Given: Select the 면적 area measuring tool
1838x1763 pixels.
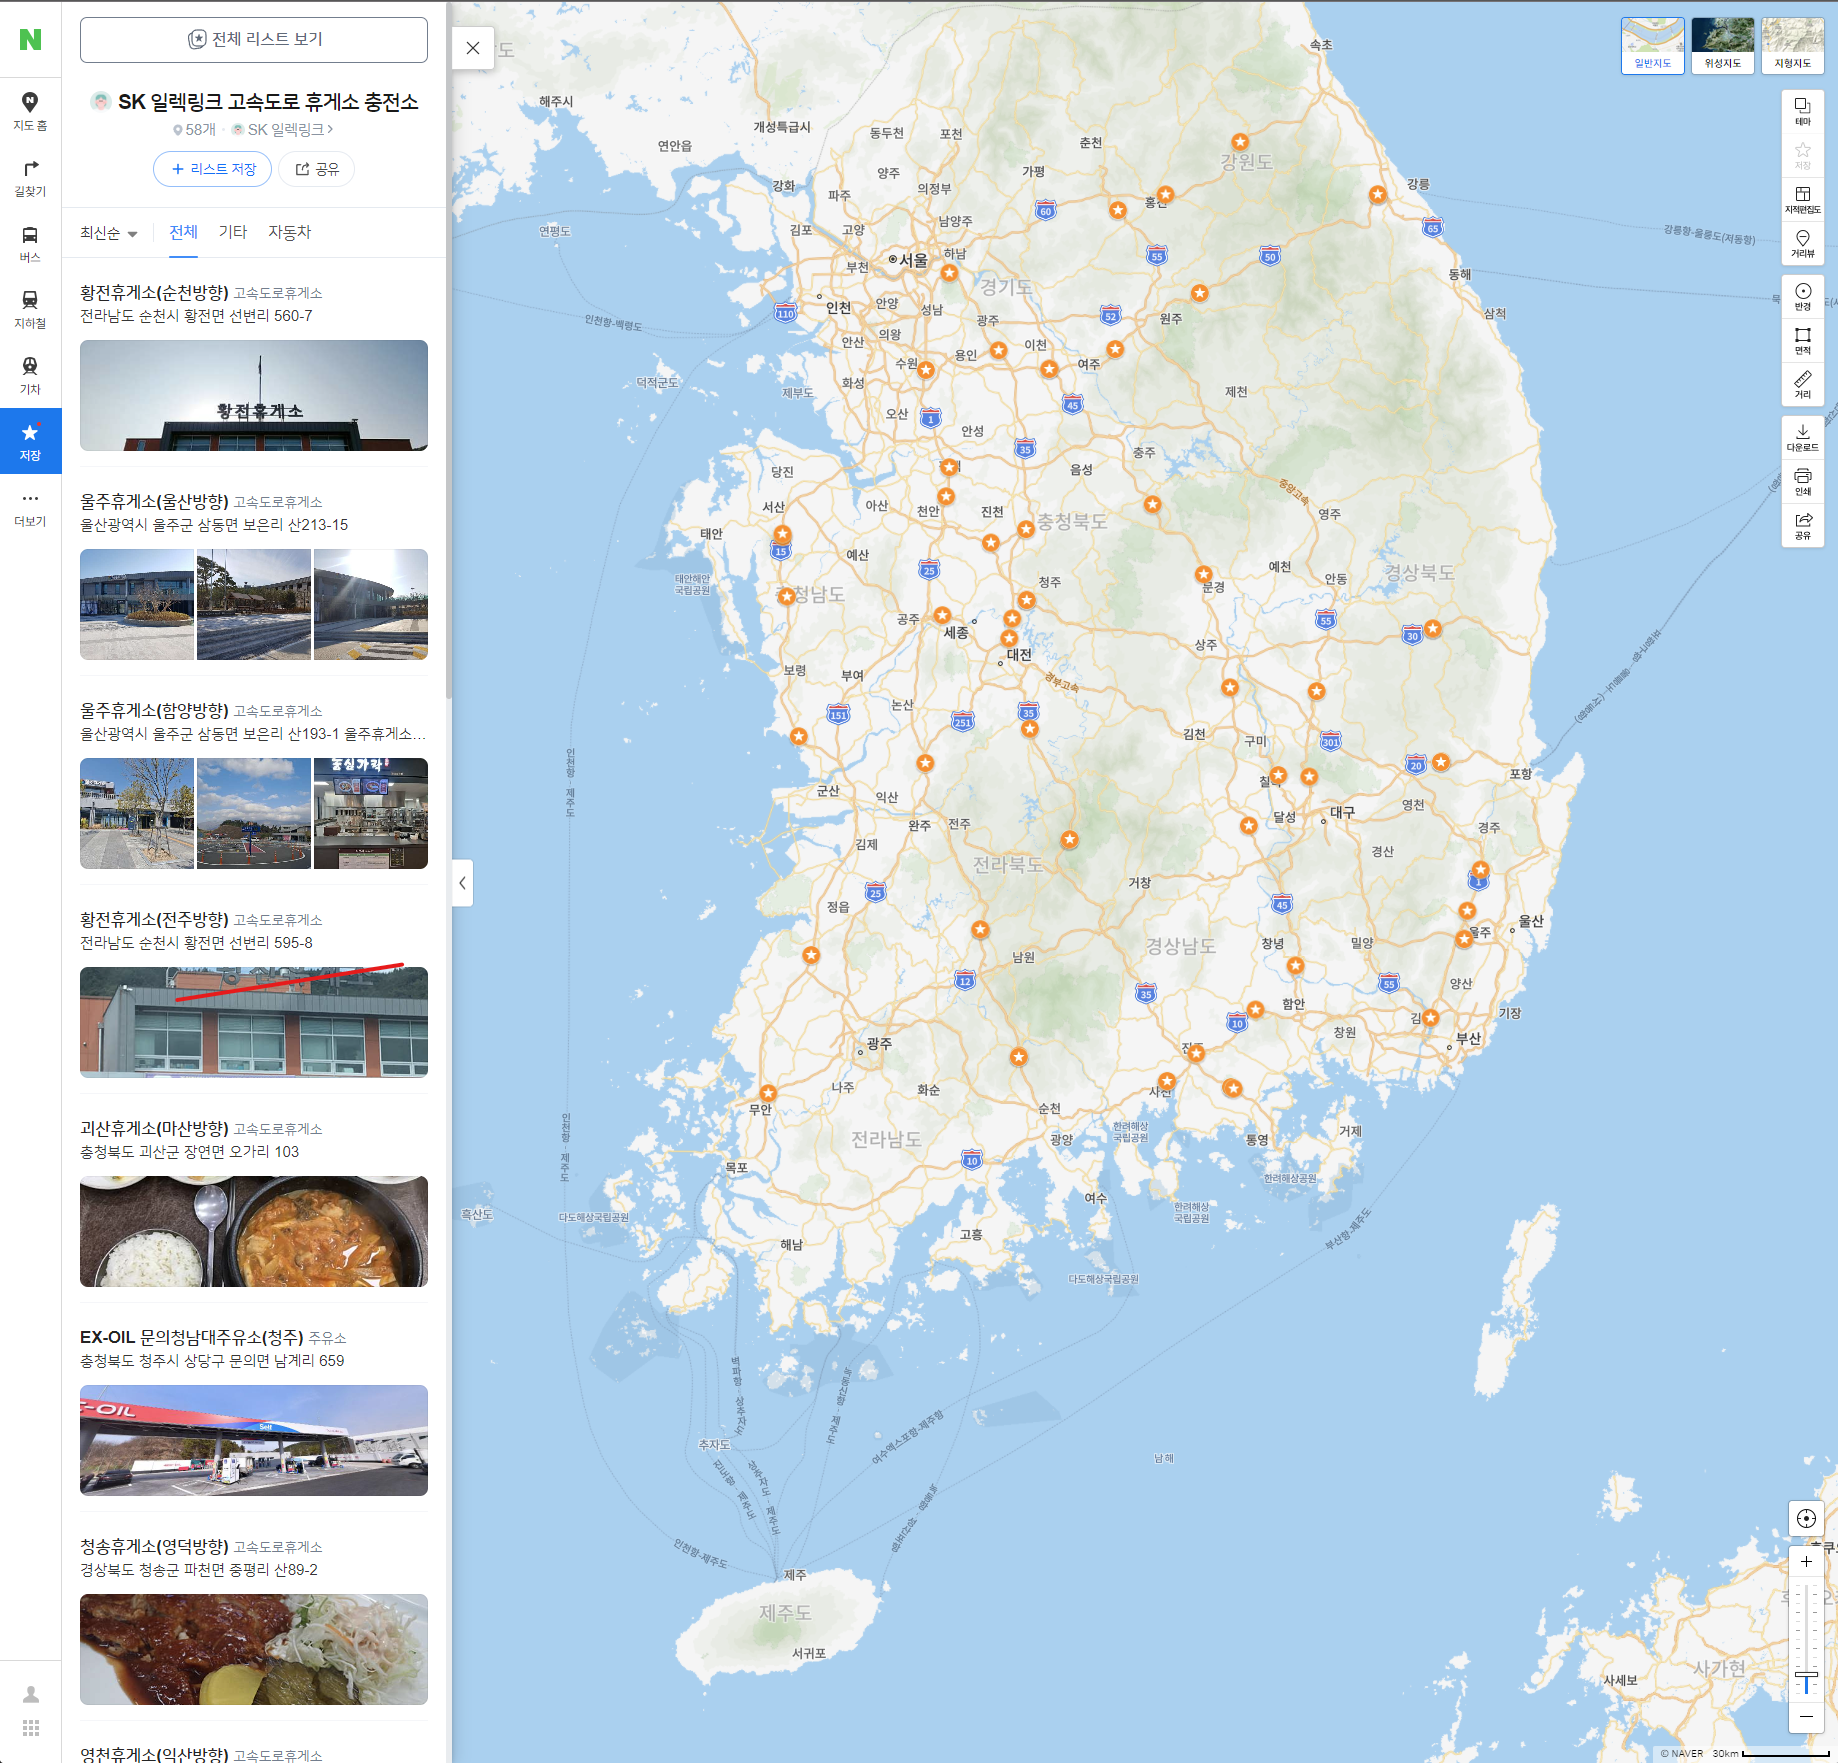Looking at the screenshot, I should [x=1802, y=340].
